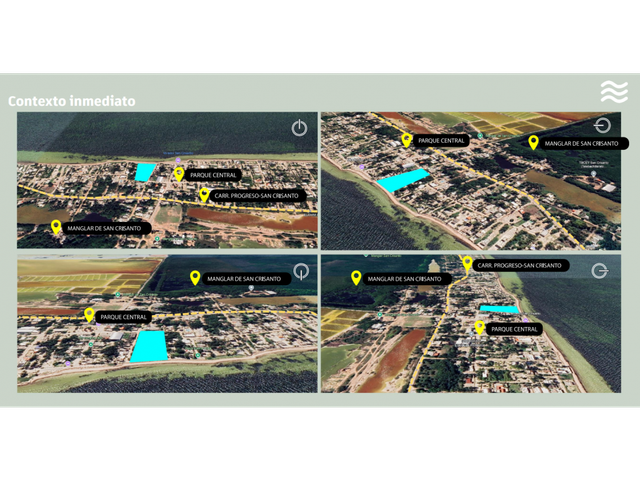The height and width of the screenshot is (480, 640).
Task: Click the Carr. Progreso-San Crisanto label, top-left map
Action: pos(256,196)
